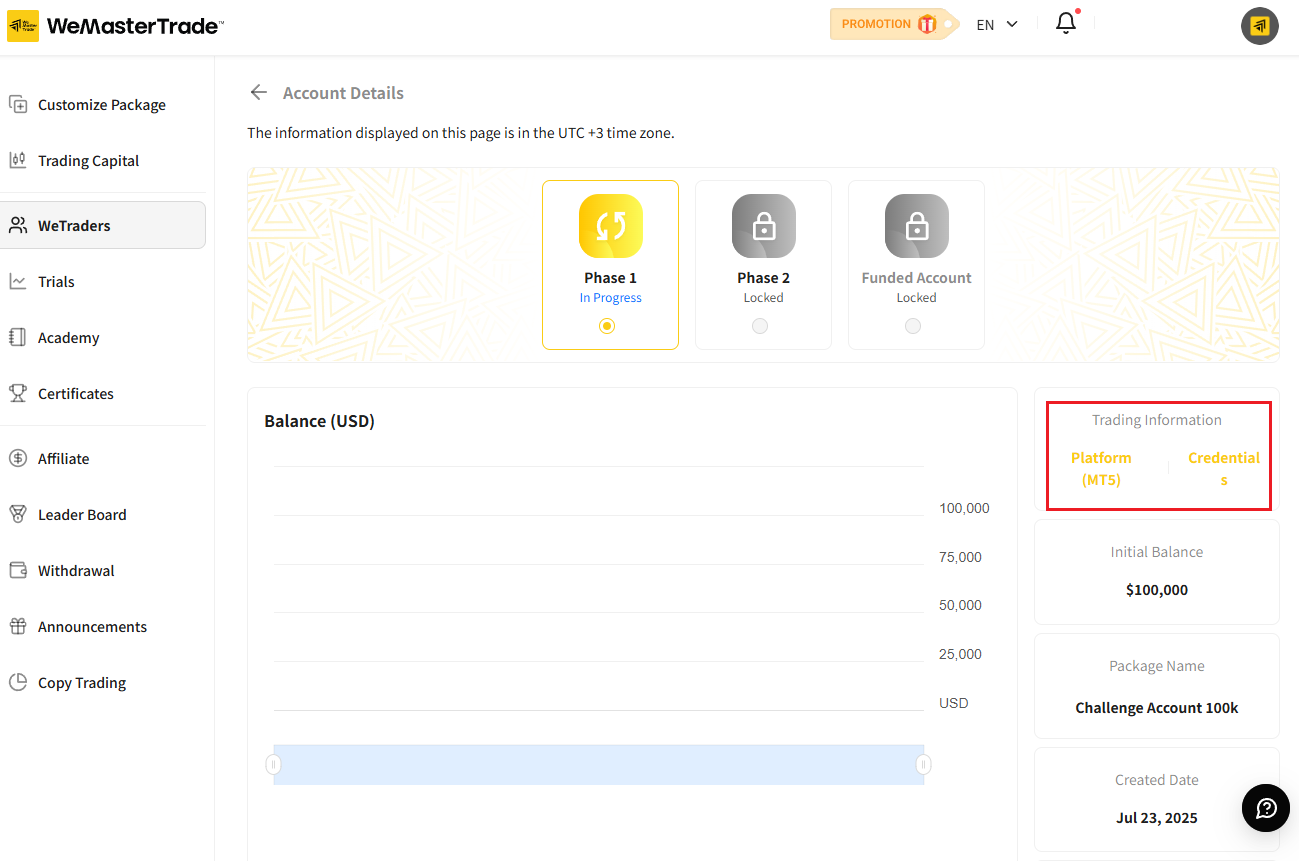
Task: Open WeTraders menu item
Action: click(x=103, y=225)
